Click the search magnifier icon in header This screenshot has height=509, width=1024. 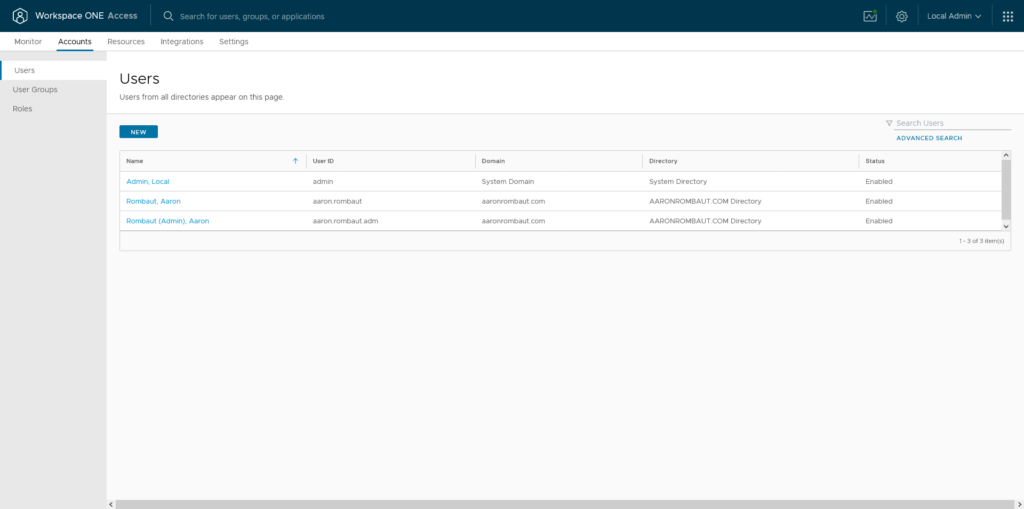168,16
